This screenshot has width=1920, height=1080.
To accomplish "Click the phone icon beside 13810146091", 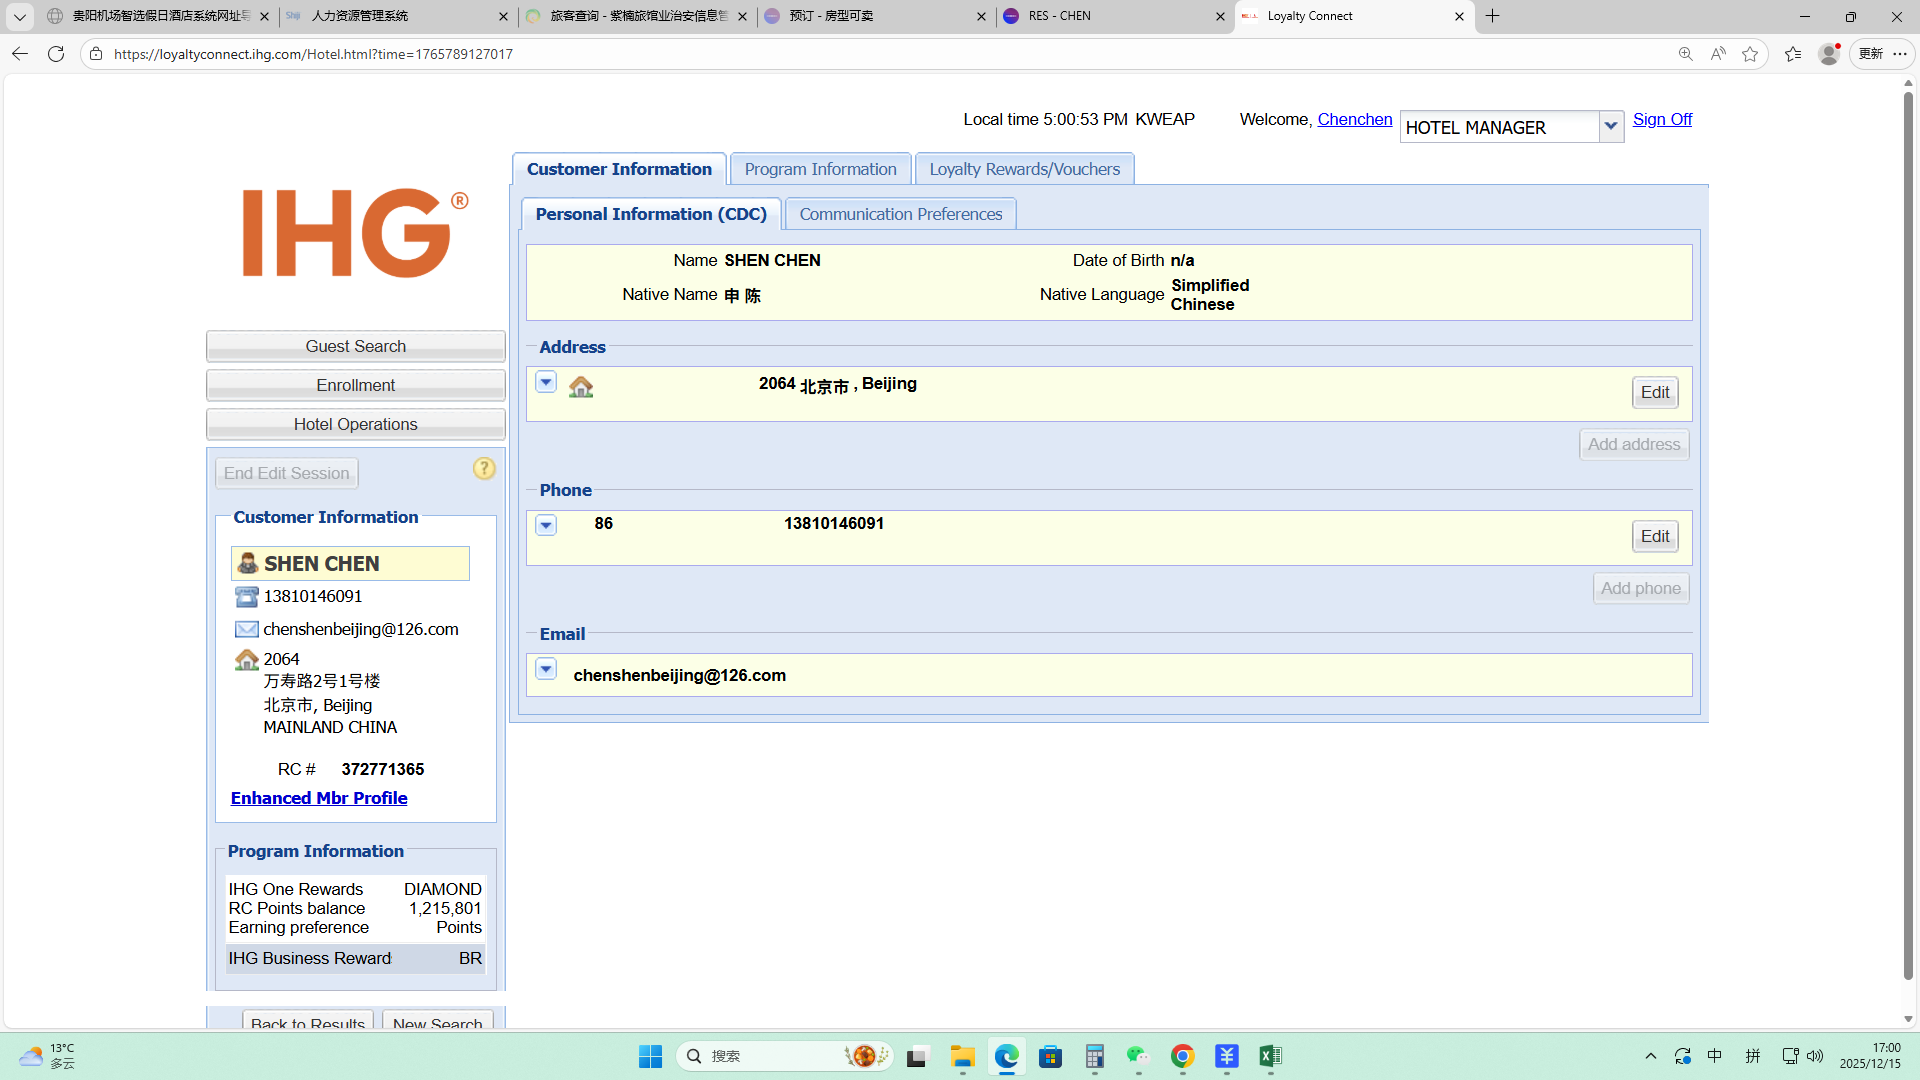I will [246, 597].
